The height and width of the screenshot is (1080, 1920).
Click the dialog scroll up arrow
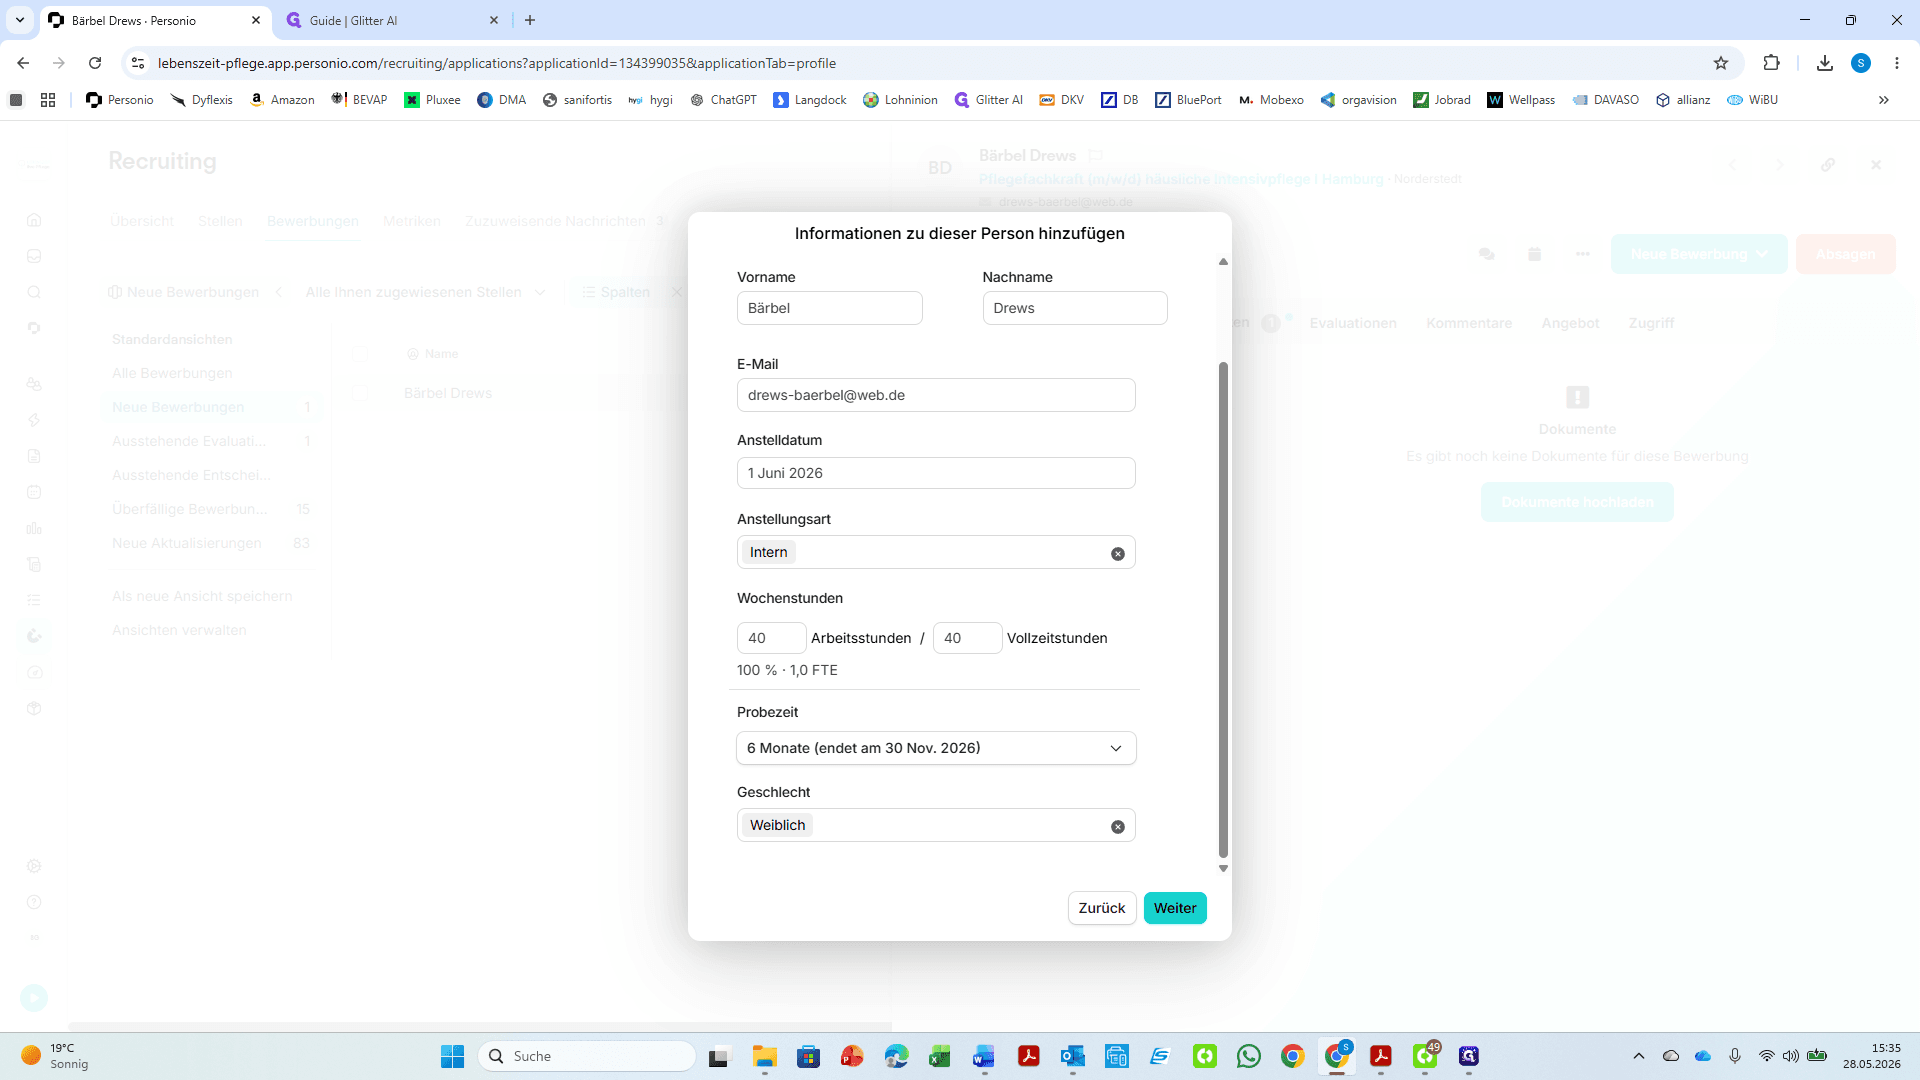(1223, 262)
